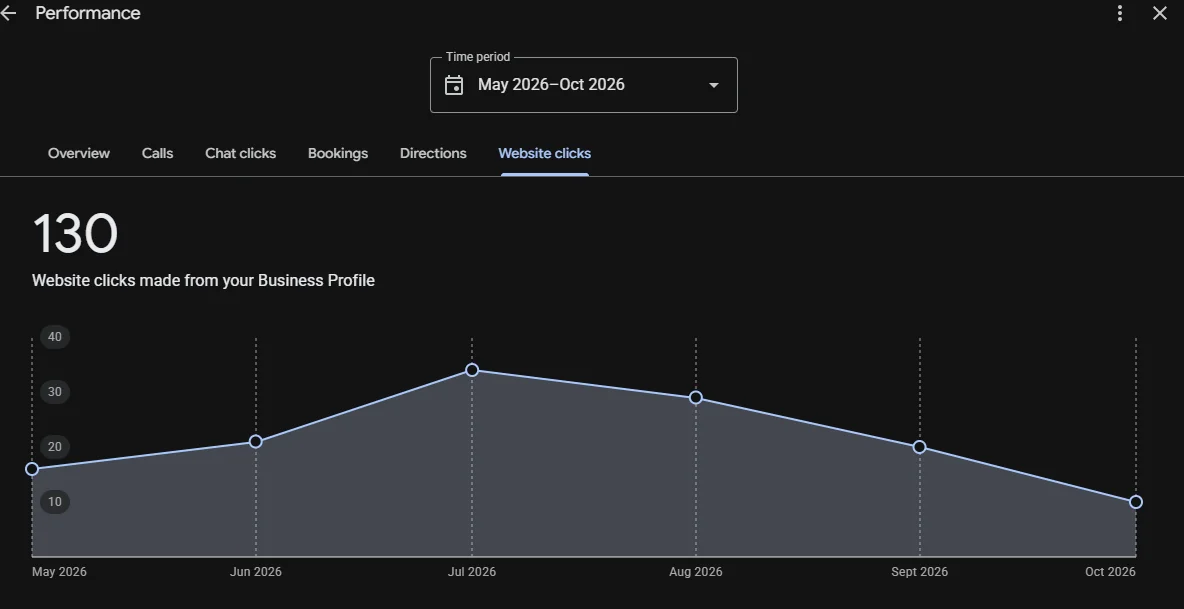Click the 20 y-axis label
Viewport: 1184px width, 609px height.
tap(54, 447)
